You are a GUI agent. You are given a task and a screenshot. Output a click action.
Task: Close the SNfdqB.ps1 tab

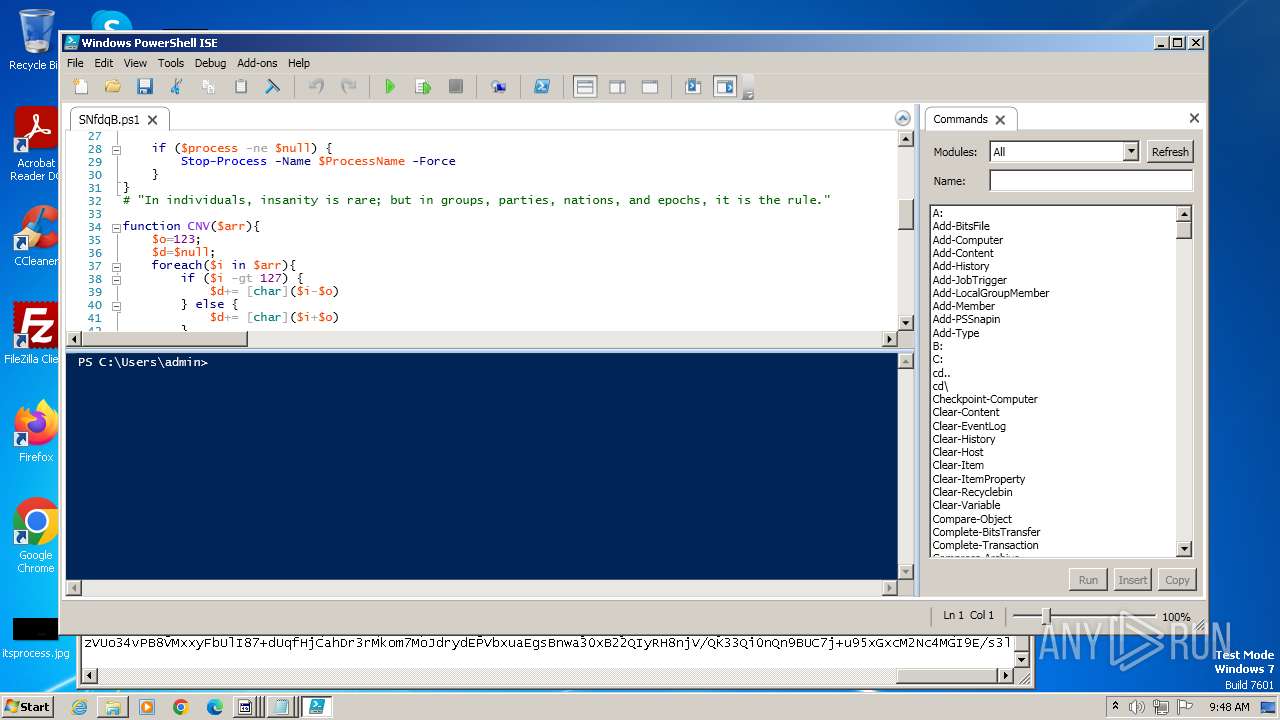coord(153,120)
